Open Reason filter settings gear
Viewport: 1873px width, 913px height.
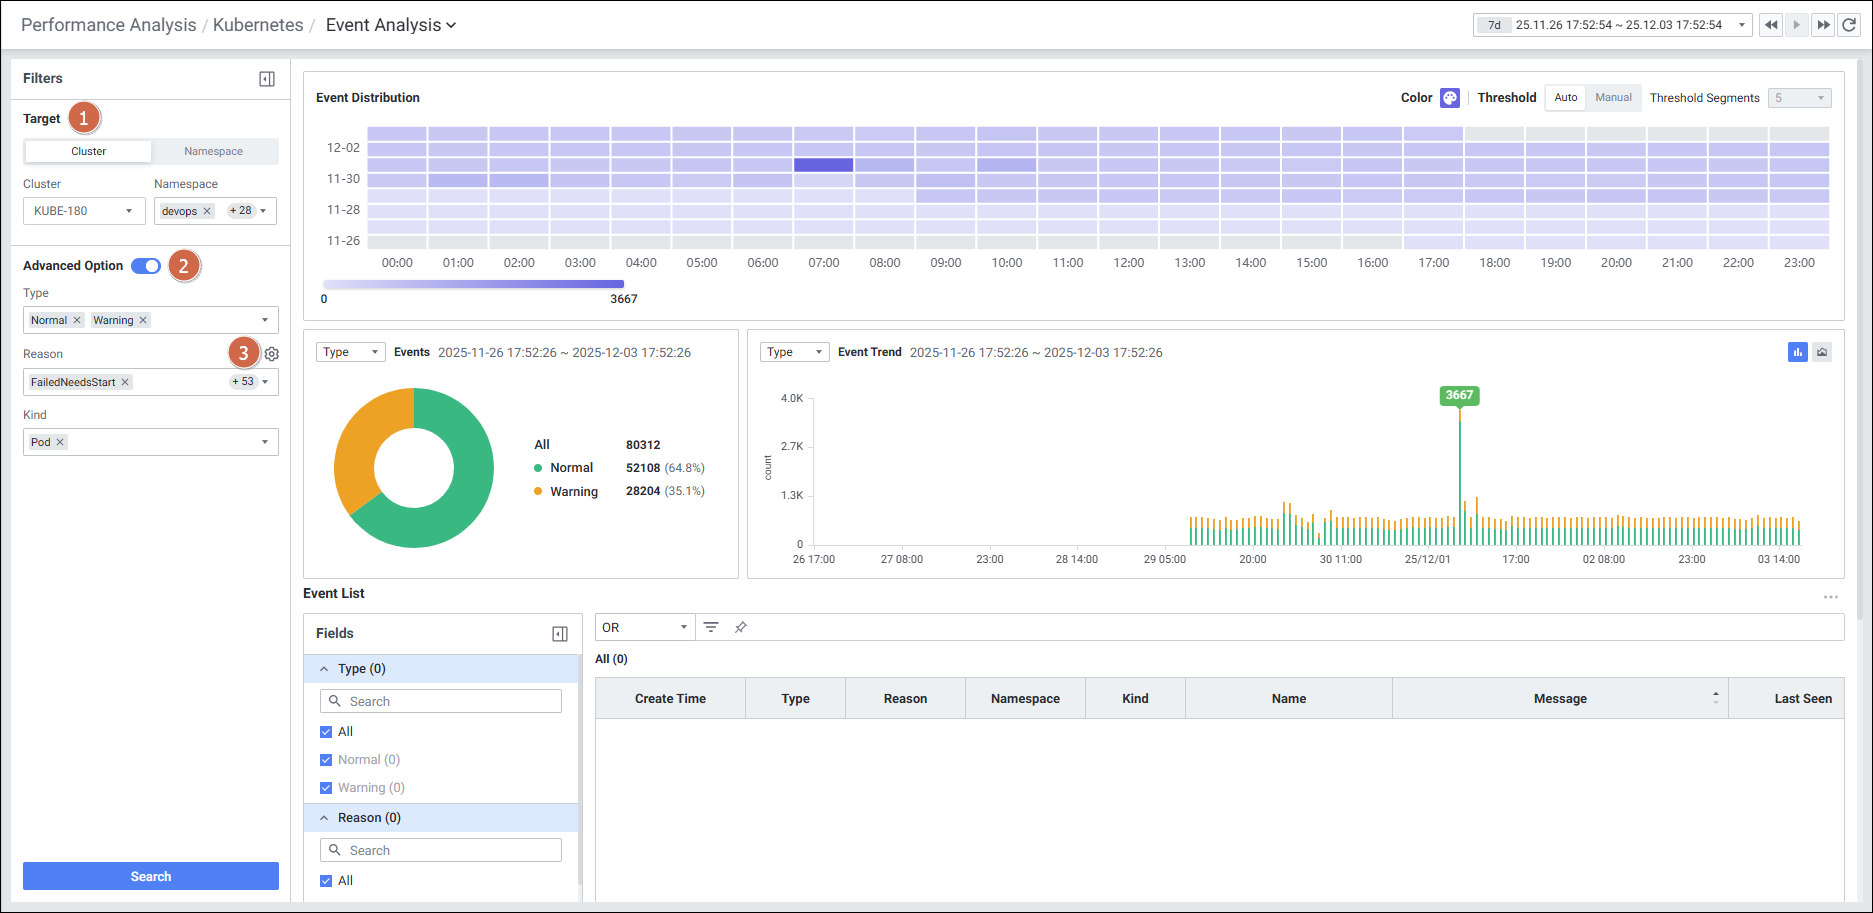tap(272, 354)
